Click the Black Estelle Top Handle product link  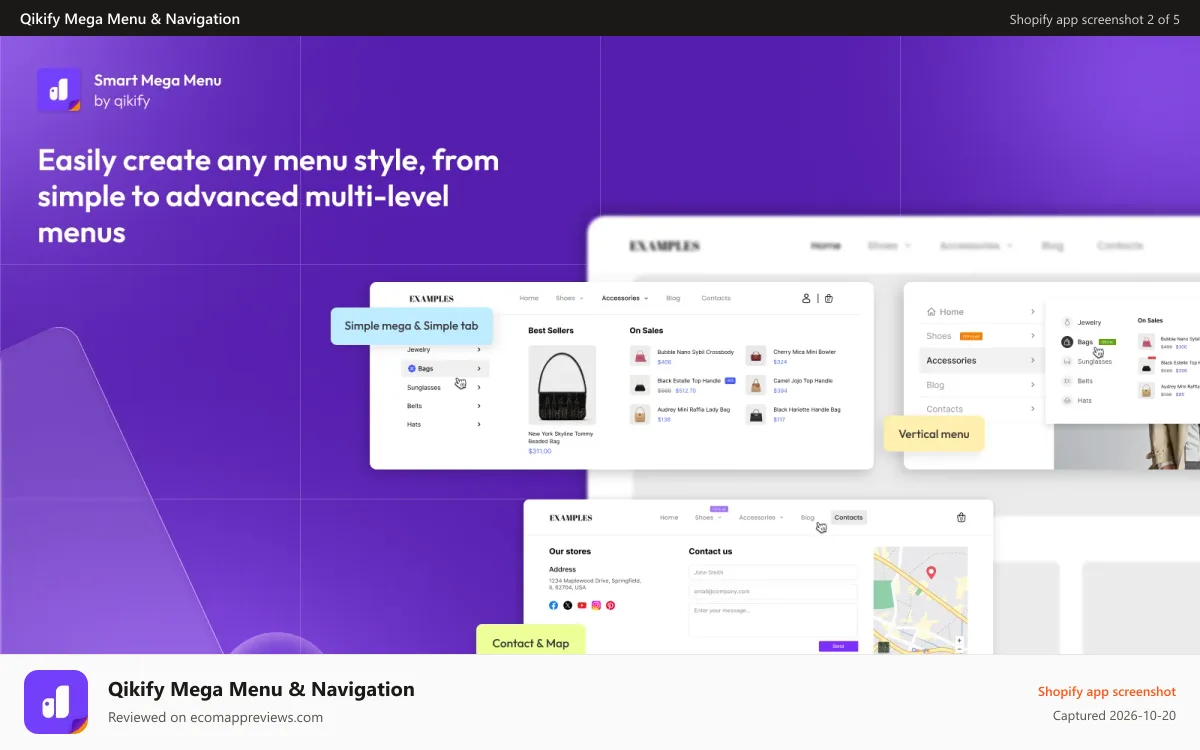click(x=689, y=381)
